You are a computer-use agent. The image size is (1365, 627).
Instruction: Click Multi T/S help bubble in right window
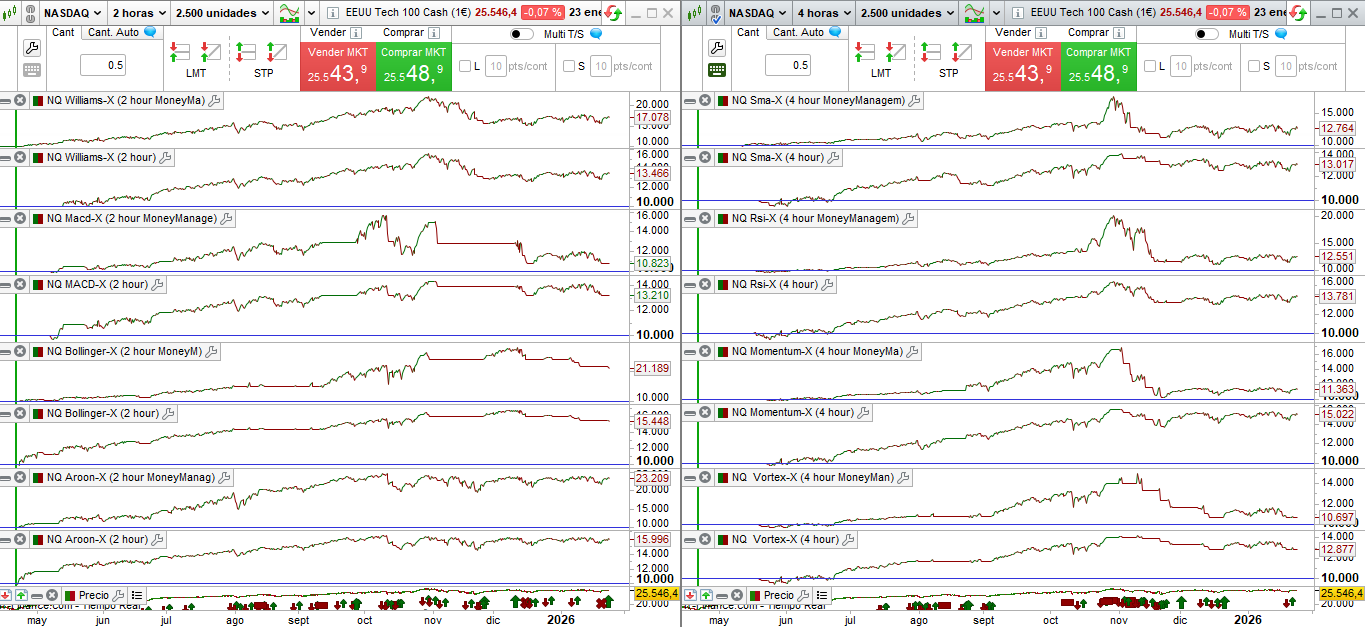[x=1281, y=33]
